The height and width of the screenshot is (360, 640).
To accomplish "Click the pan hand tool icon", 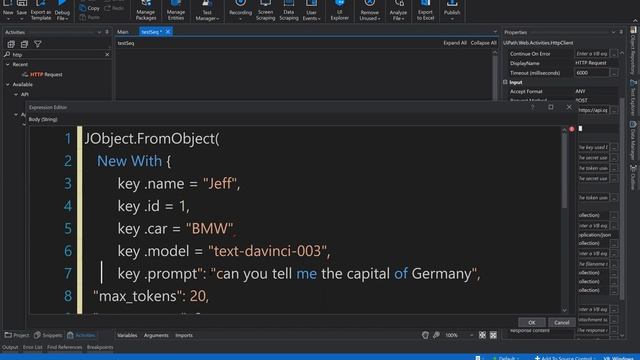I will point(425,335).
